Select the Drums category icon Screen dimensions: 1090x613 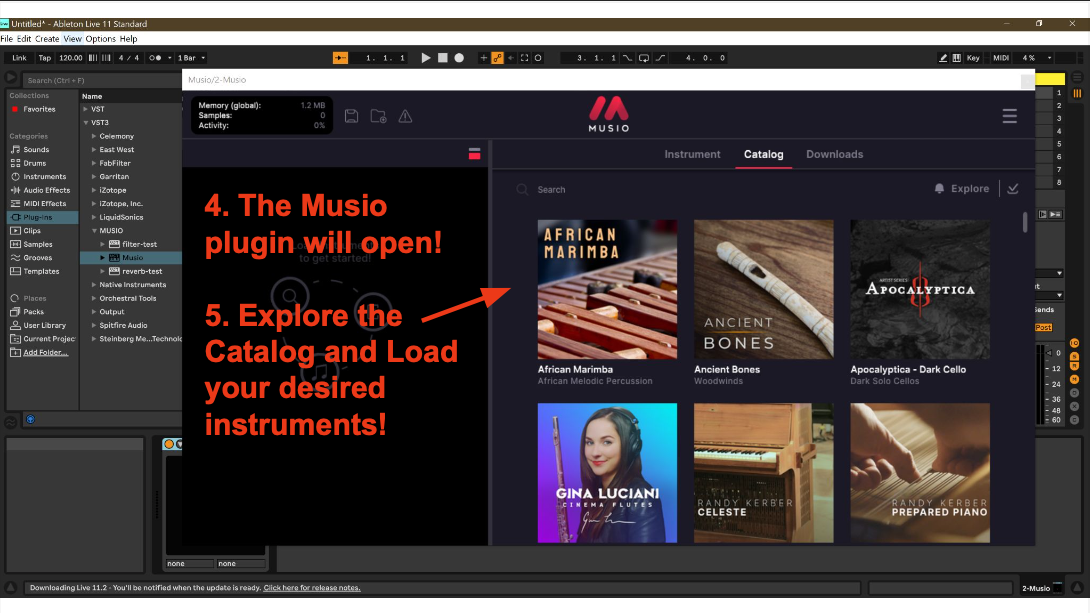tap(15, 163)
